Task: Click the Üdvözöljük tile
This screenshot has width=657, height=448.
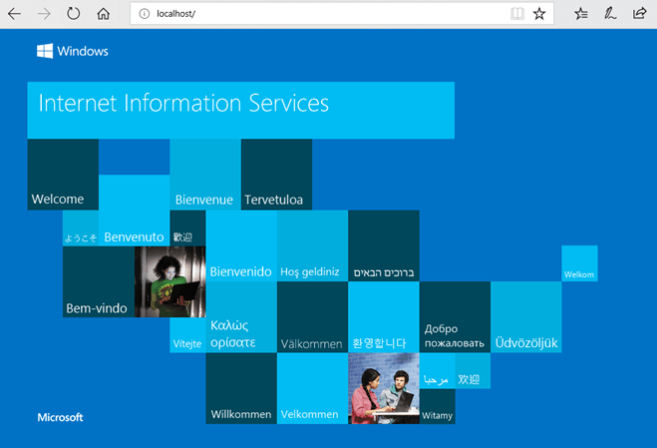Action: coord(526,317)
